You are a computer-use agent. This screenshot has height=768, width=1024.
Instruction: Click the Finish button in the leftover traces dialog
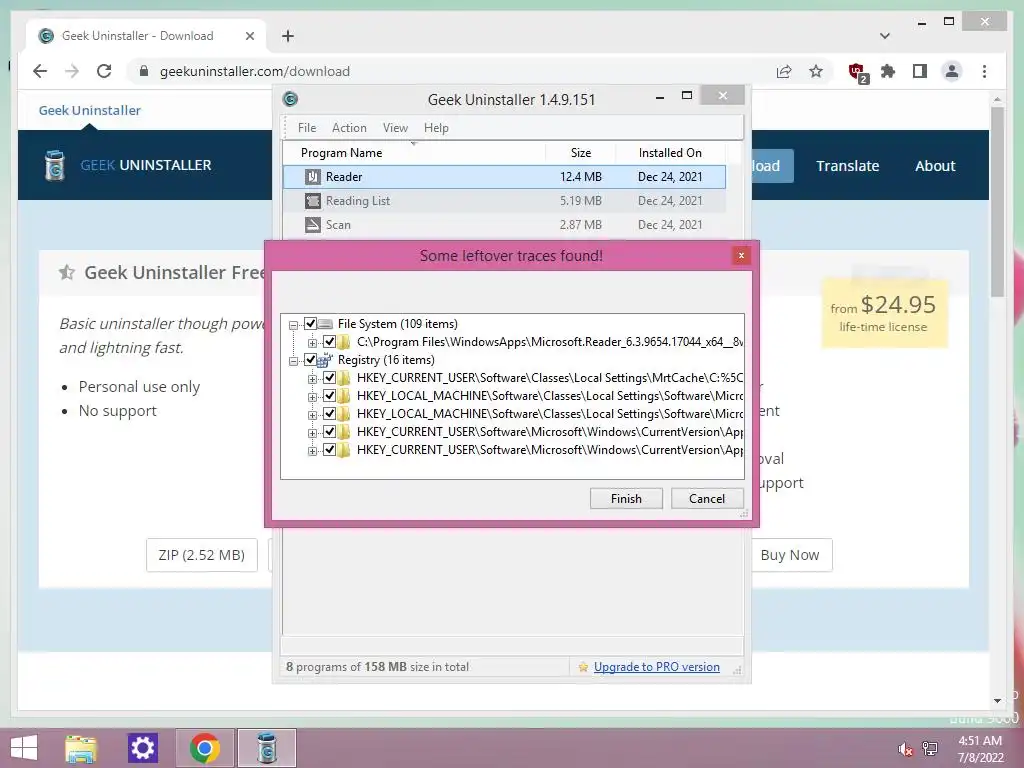click(x=626, y=498)
